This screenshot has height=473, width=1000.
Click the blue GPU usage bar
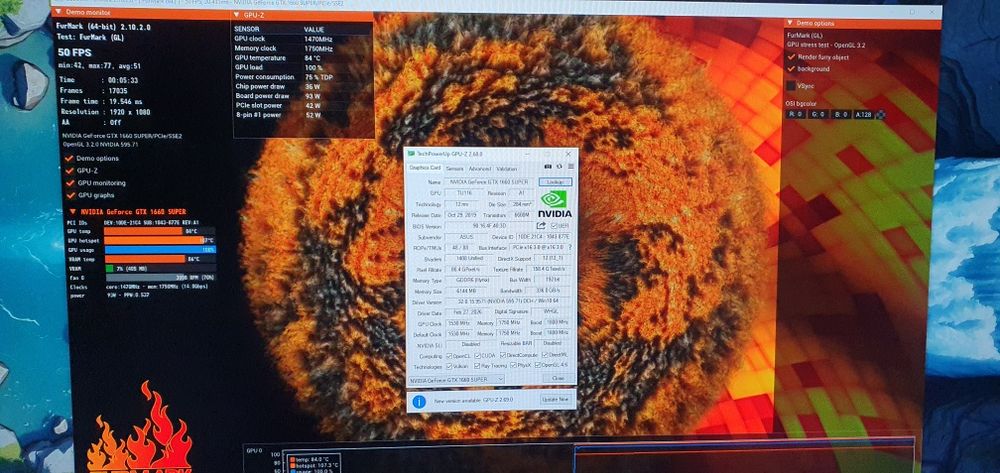160,249
